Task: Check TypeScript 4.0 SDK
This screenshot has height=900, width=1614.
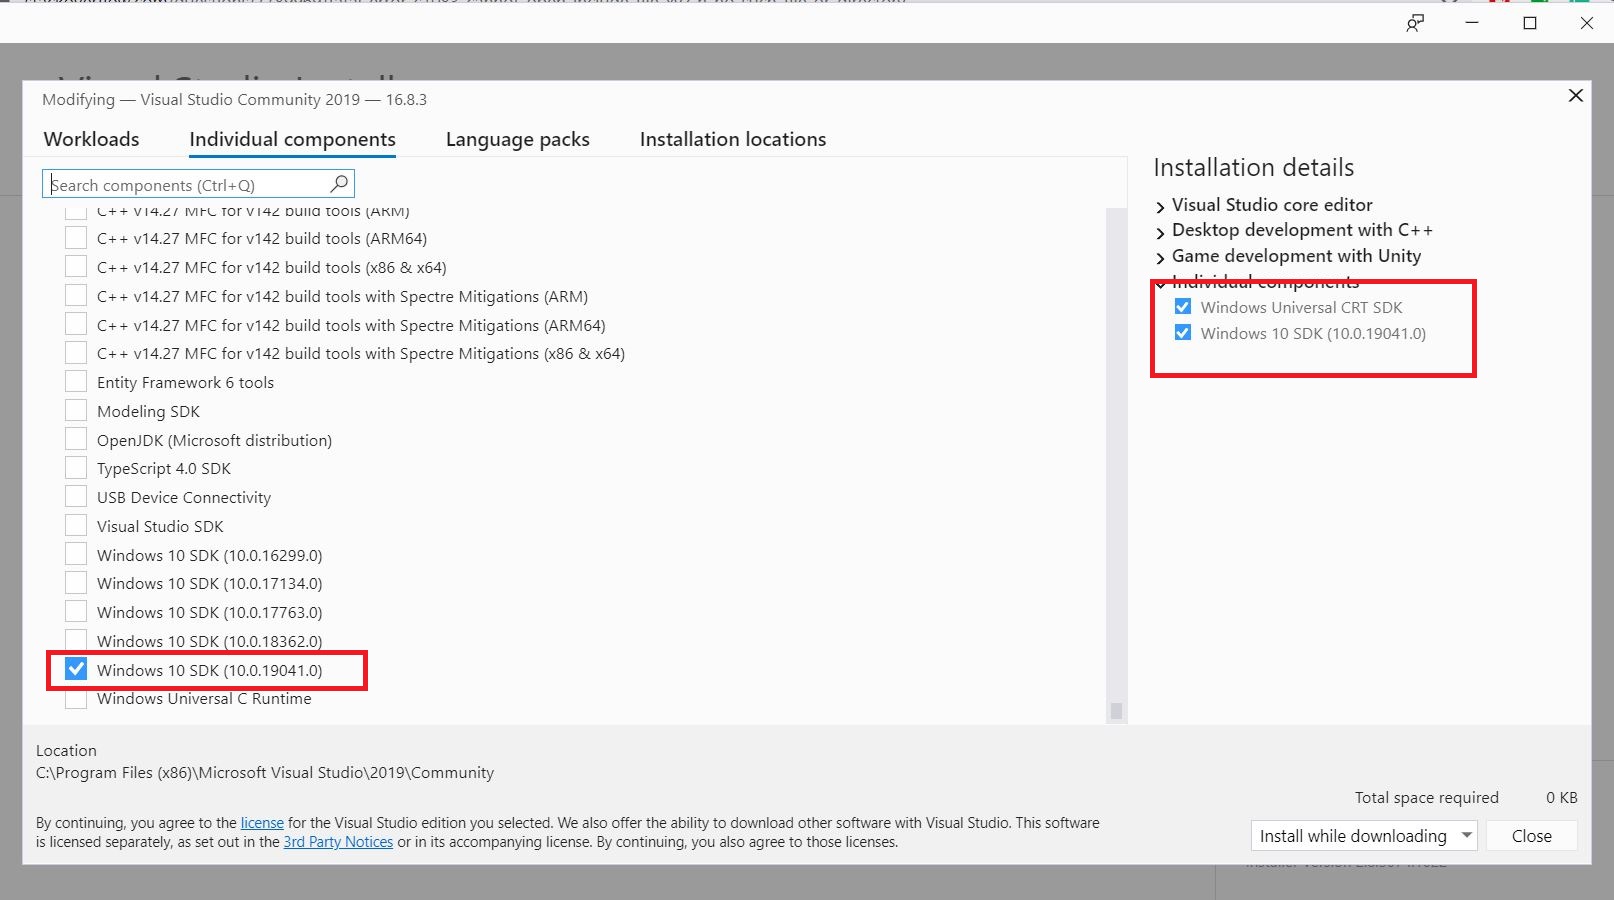Action: [x=75, y=467]
